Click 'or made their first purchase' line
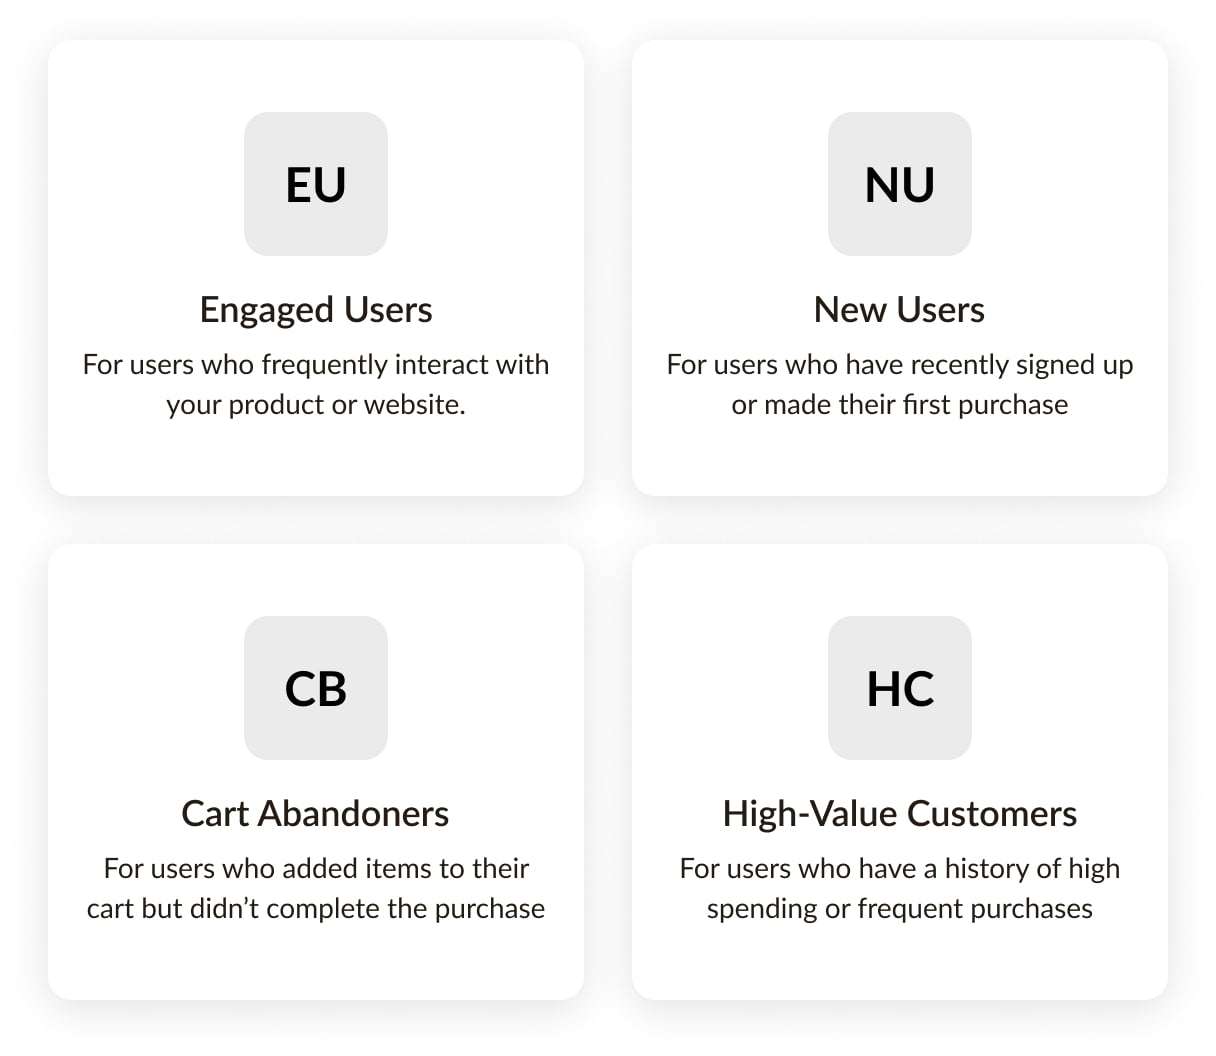 click(x=900, y=404)
